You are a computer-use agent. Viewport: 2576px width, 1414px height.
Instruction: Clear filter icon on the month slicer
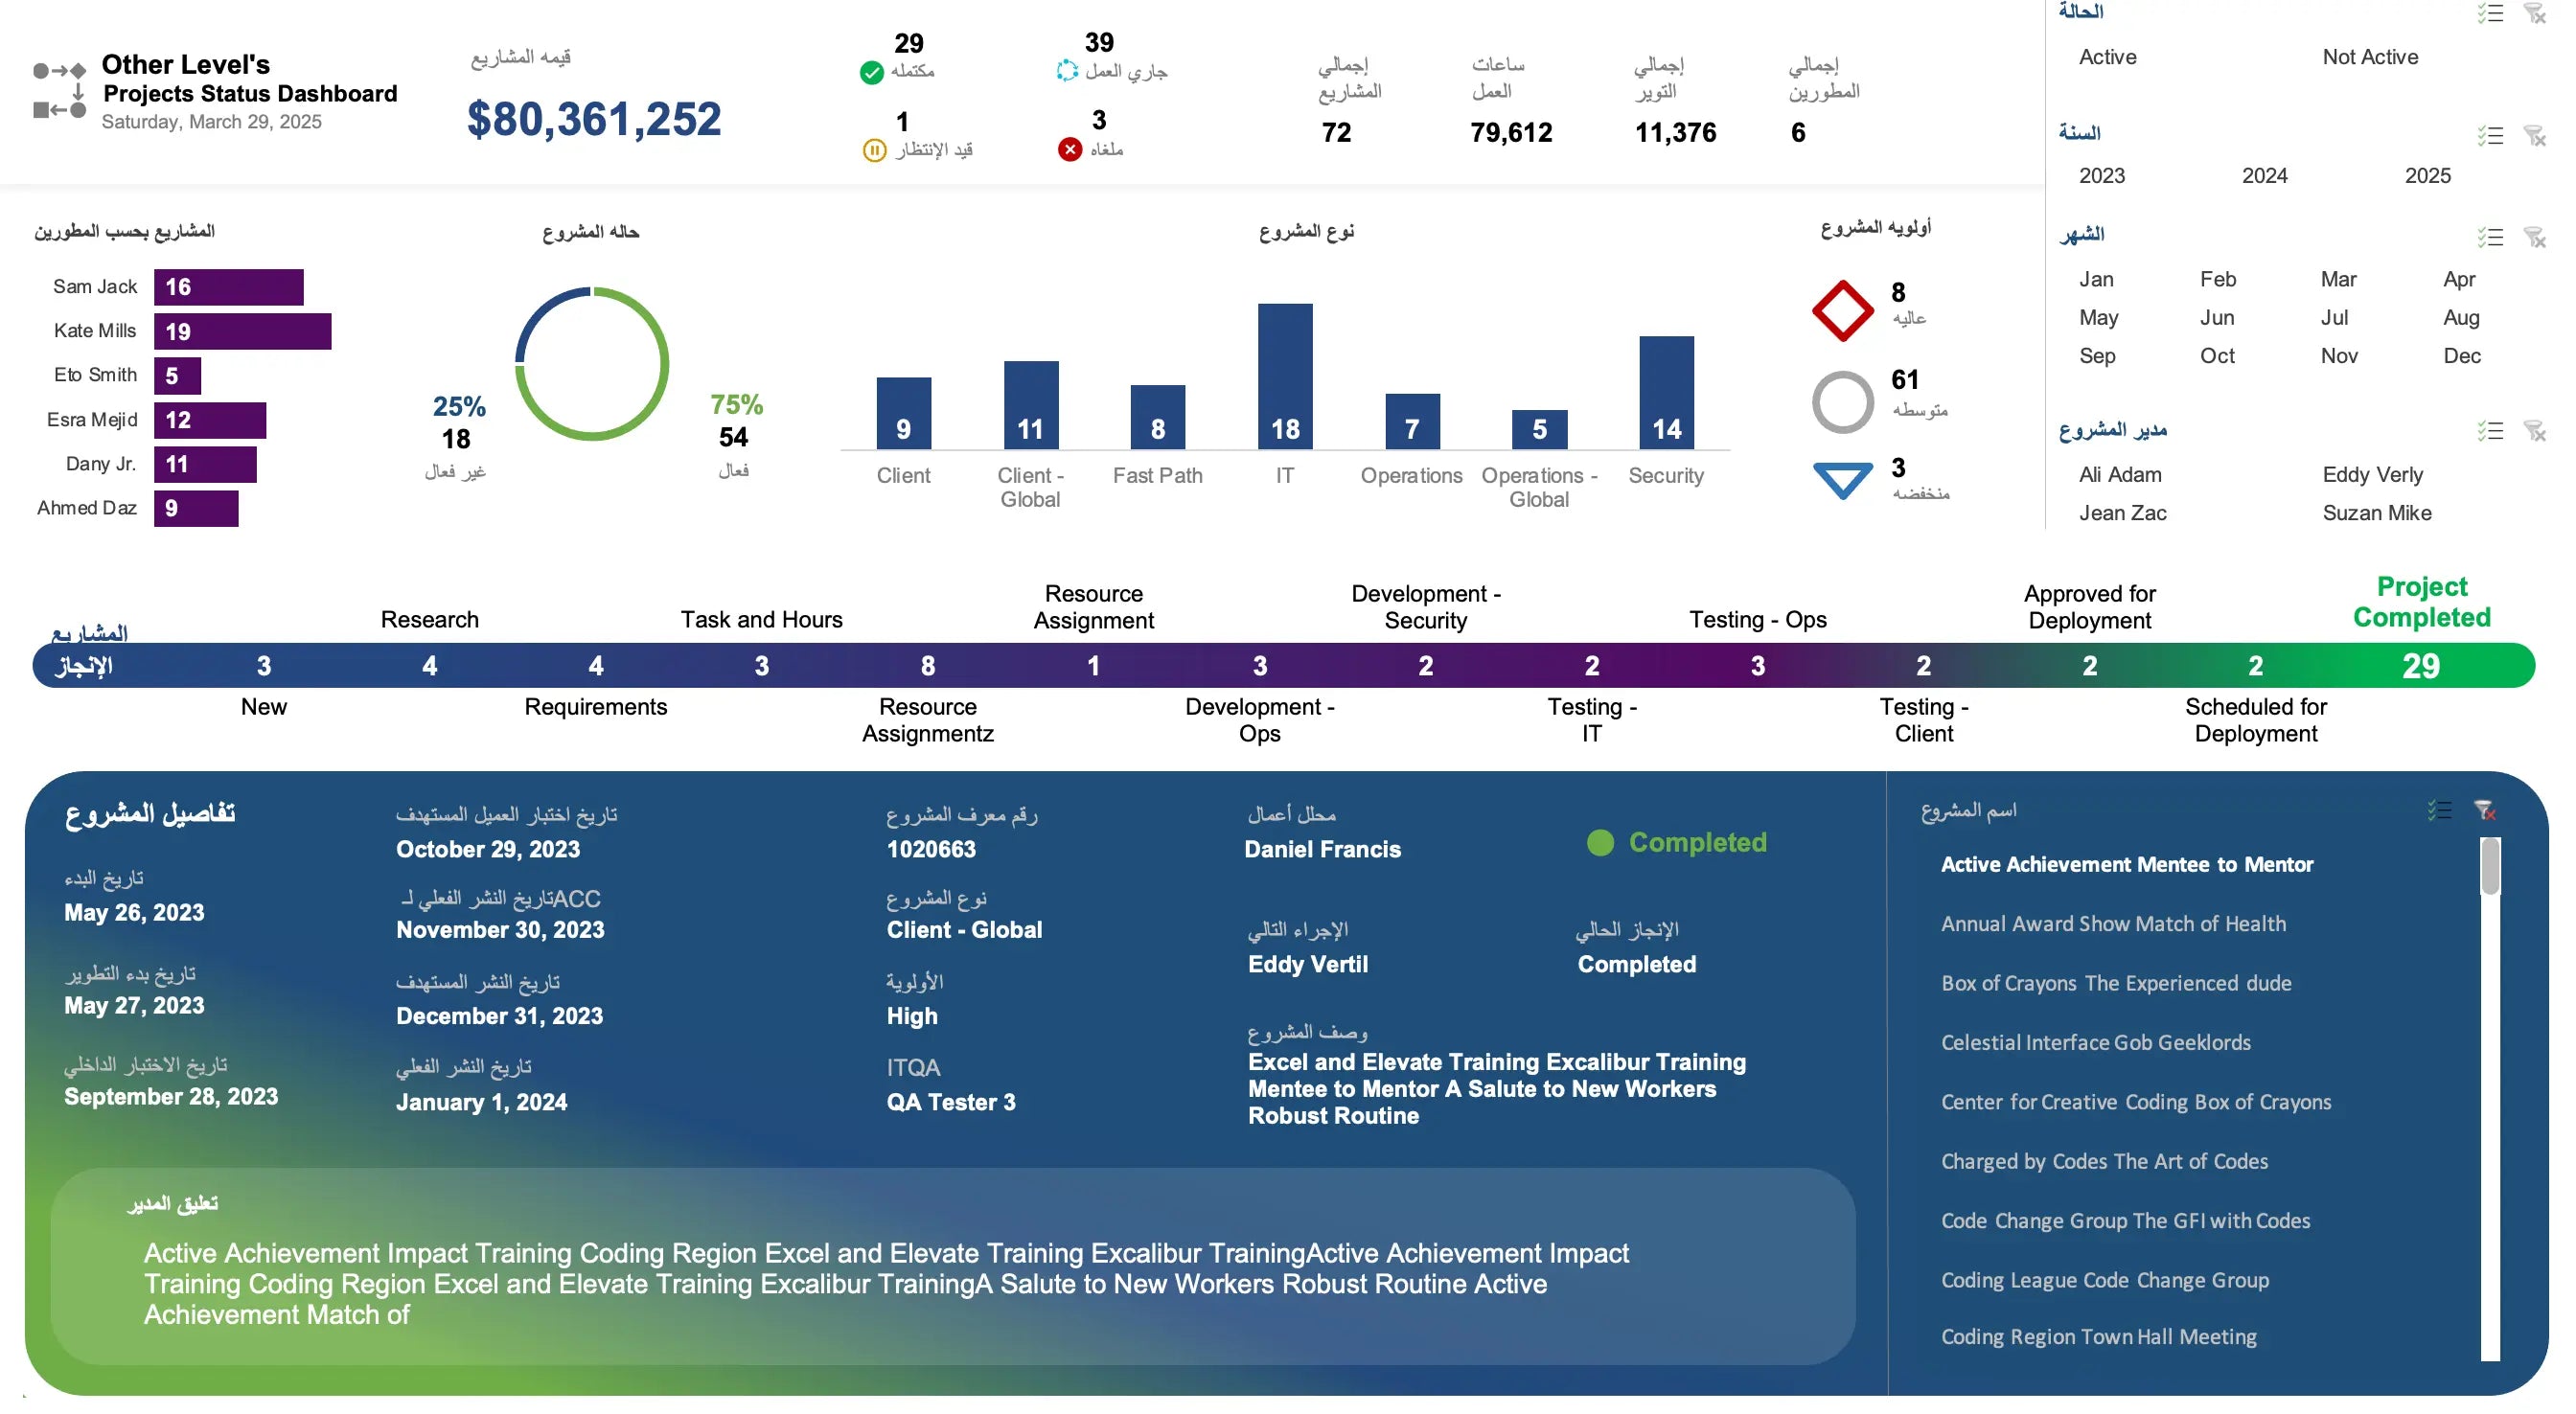coord(2534,237)
